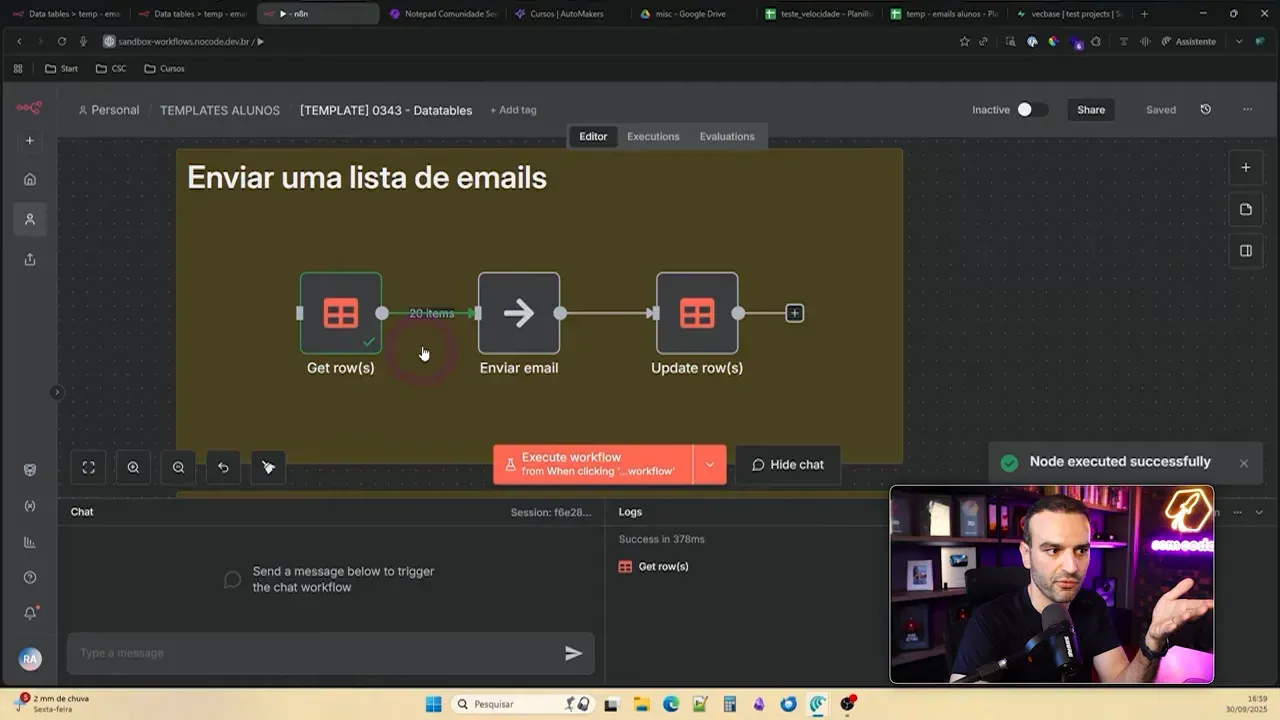Screen dimensions: 1280x720
Task: Click the fit-to-view icon below the canvas
Action: pos(88,467)
